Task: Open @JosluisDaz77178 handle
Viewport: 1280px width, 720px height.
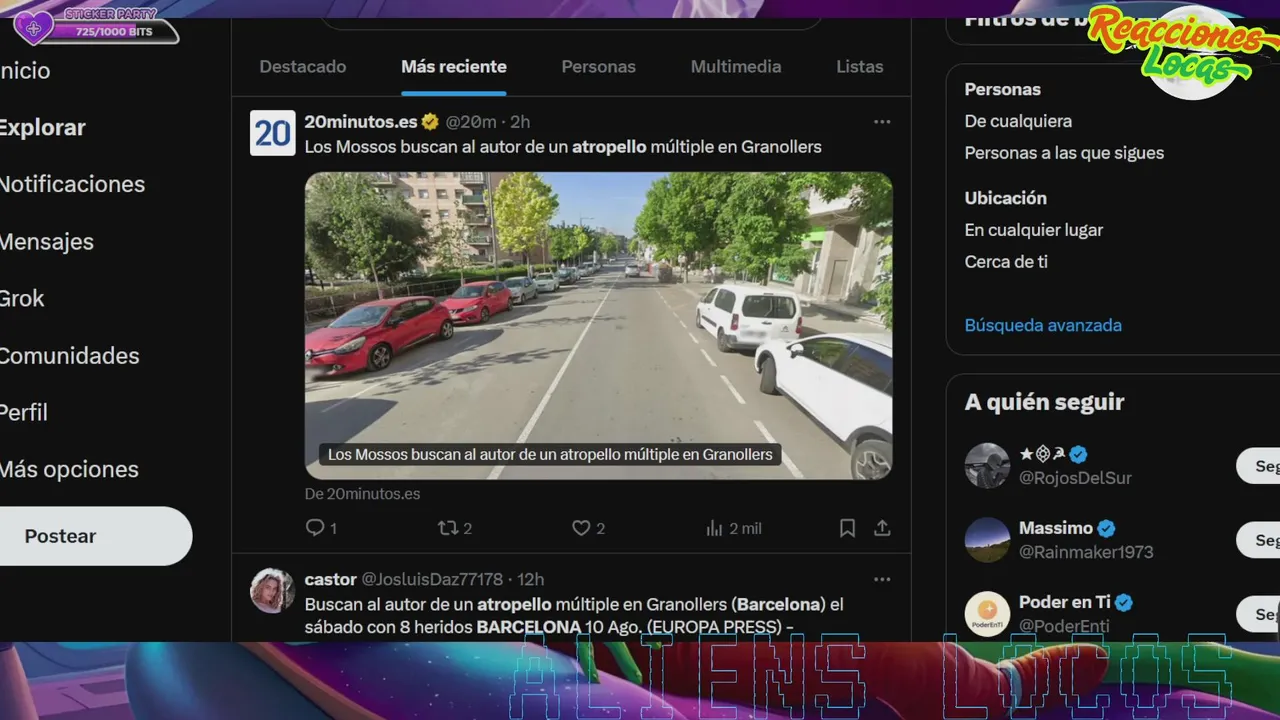Action: [x=432, y=579]
